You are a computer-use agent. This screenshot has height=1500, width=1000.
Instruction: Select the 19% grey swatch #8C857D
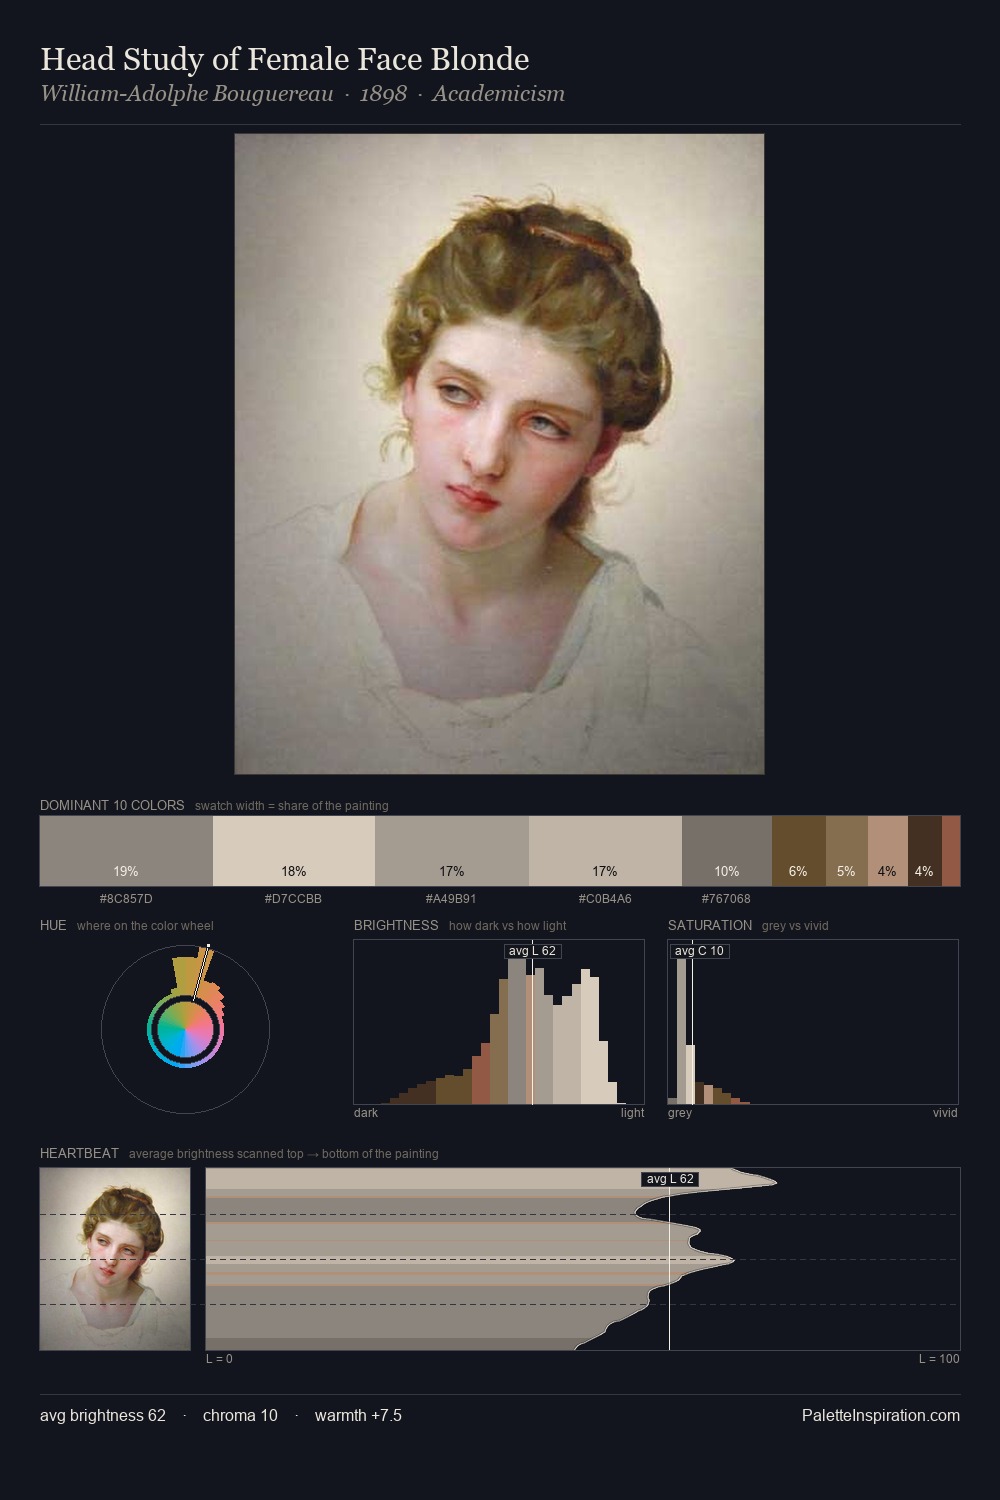[126, 851]
